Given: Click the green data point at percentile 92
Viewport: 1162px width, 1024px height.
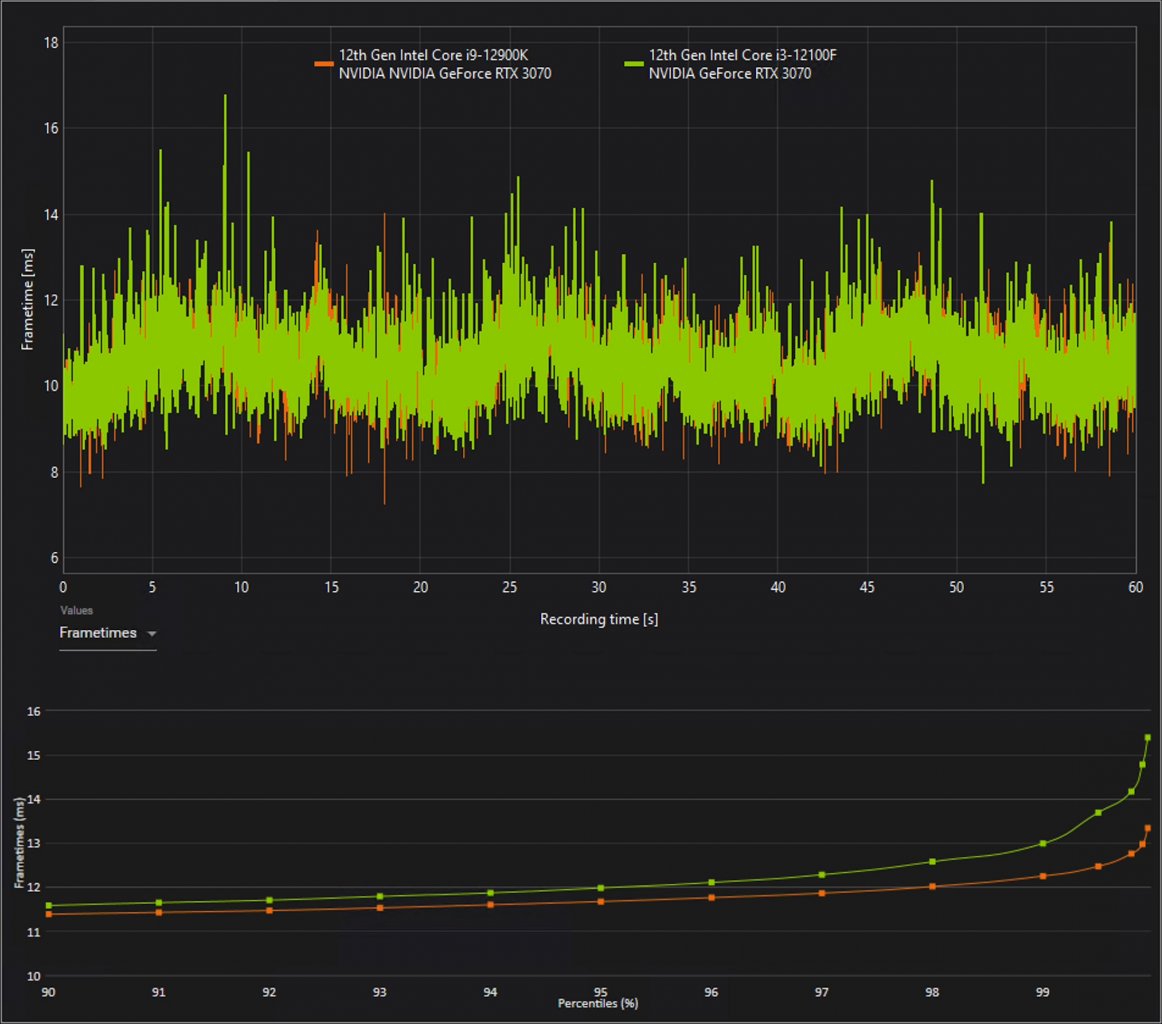Looking at the screenshot, I should coord(269,900).
